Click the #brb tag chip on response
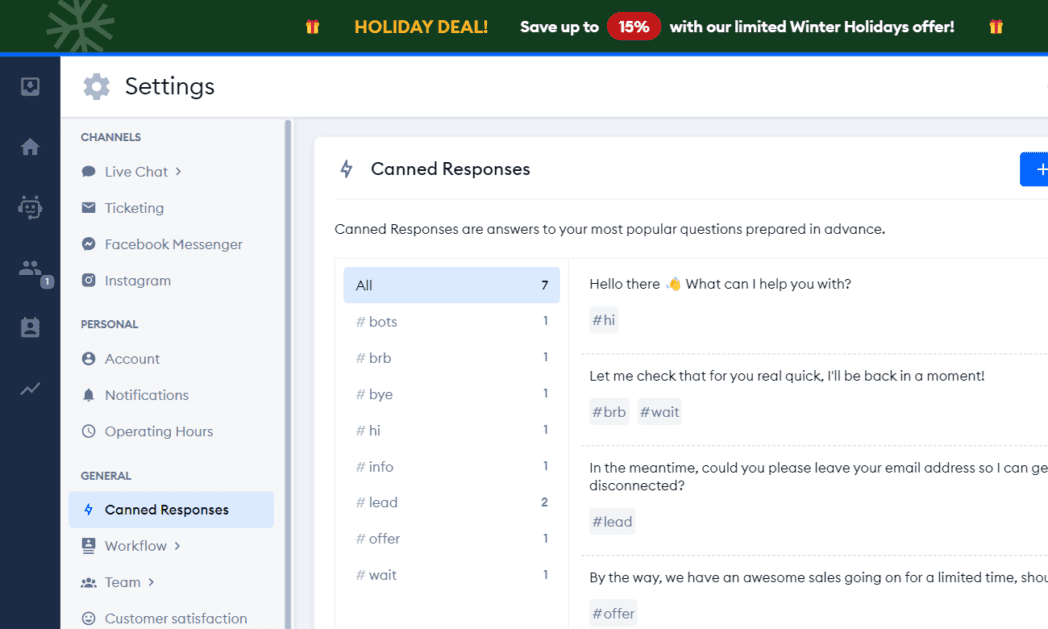Viewport: 1048px width, 629px height. click(609, 412)
